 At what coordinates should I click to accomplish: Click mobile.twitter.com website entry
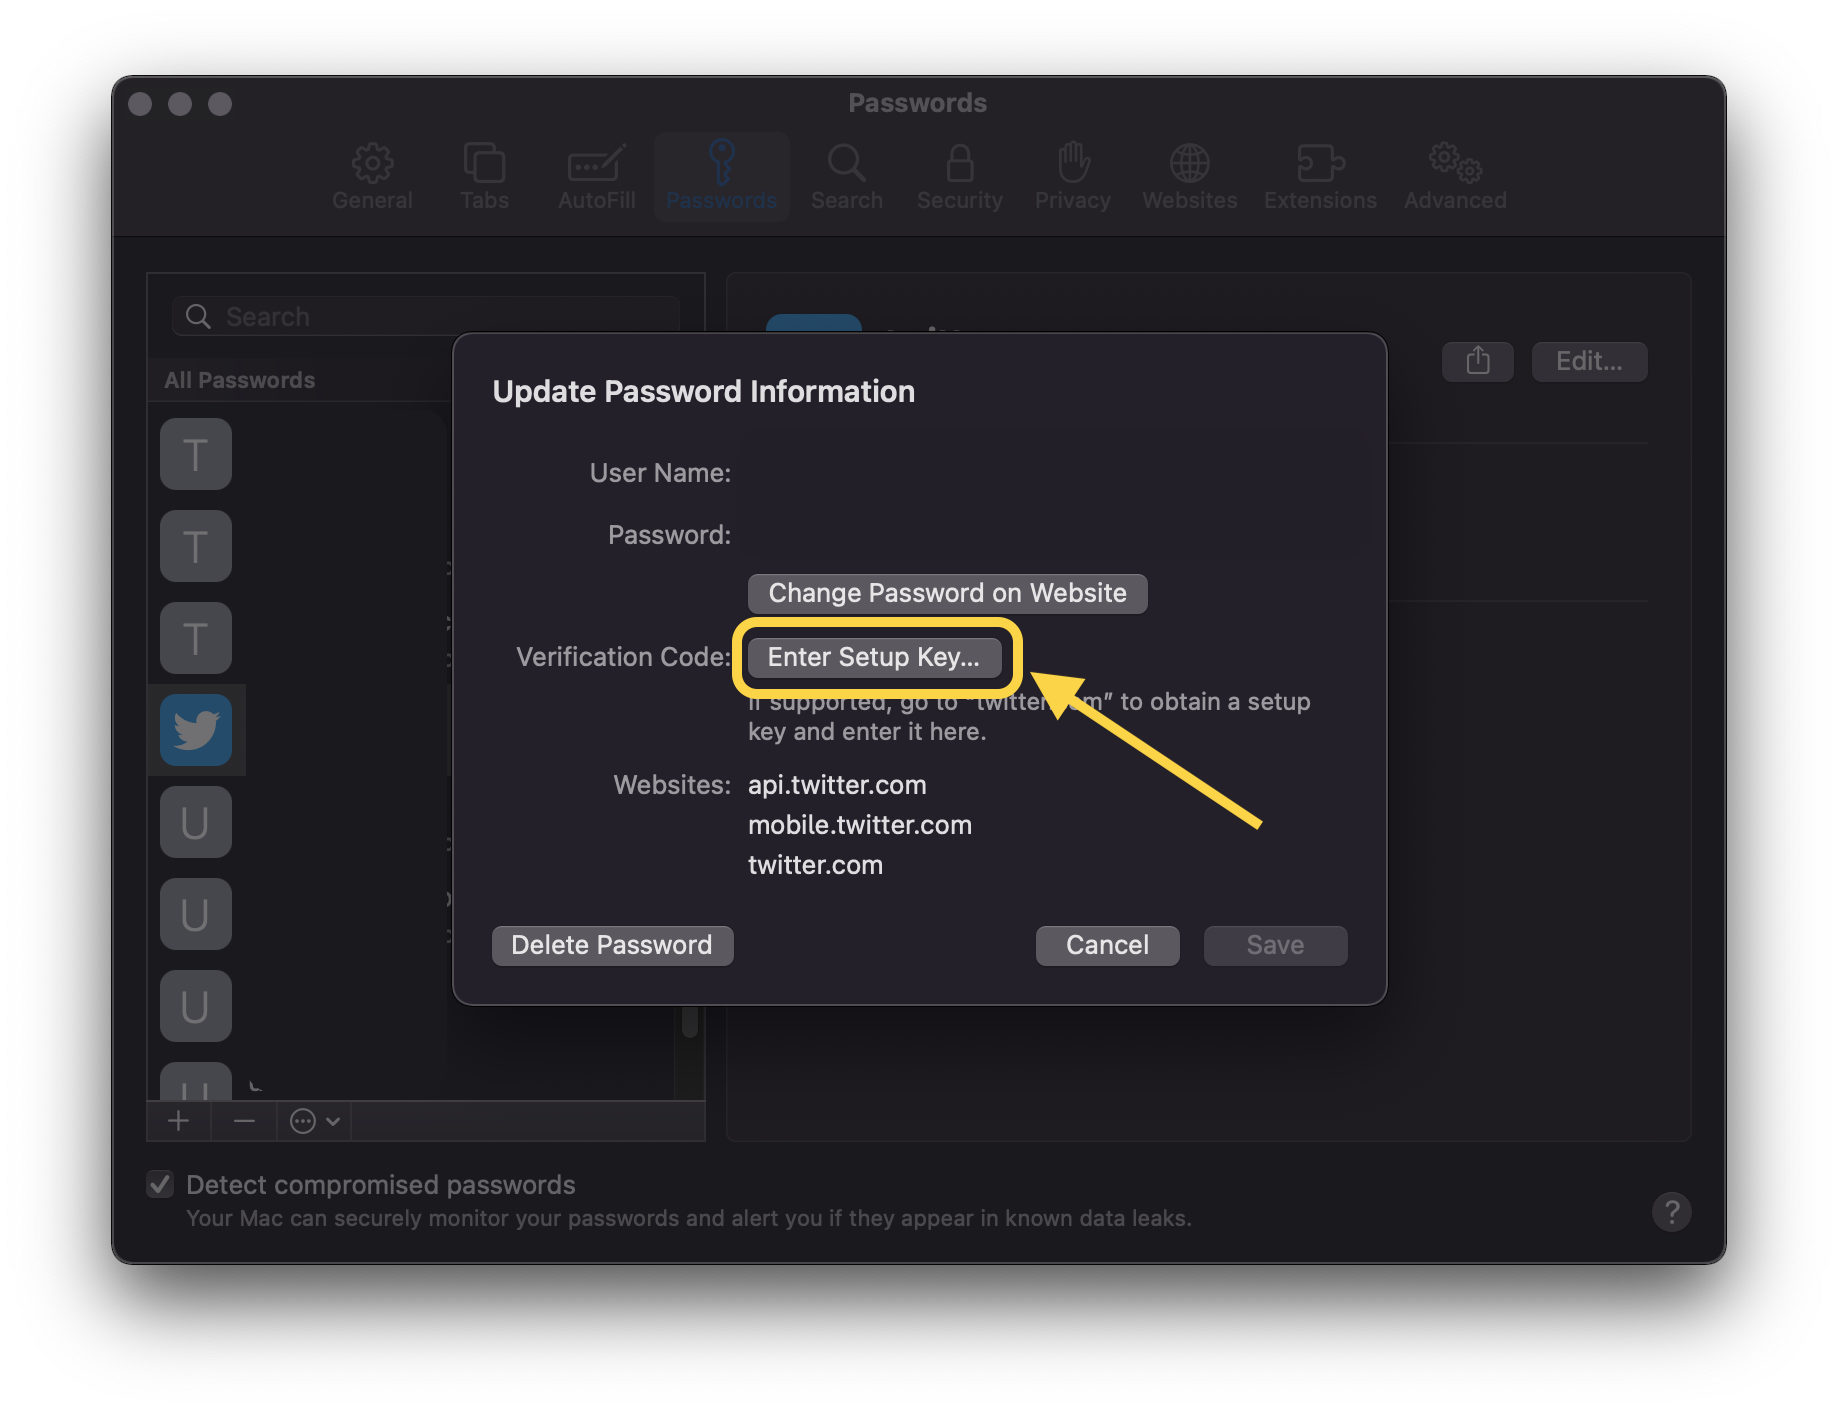[x=860, y=825]
